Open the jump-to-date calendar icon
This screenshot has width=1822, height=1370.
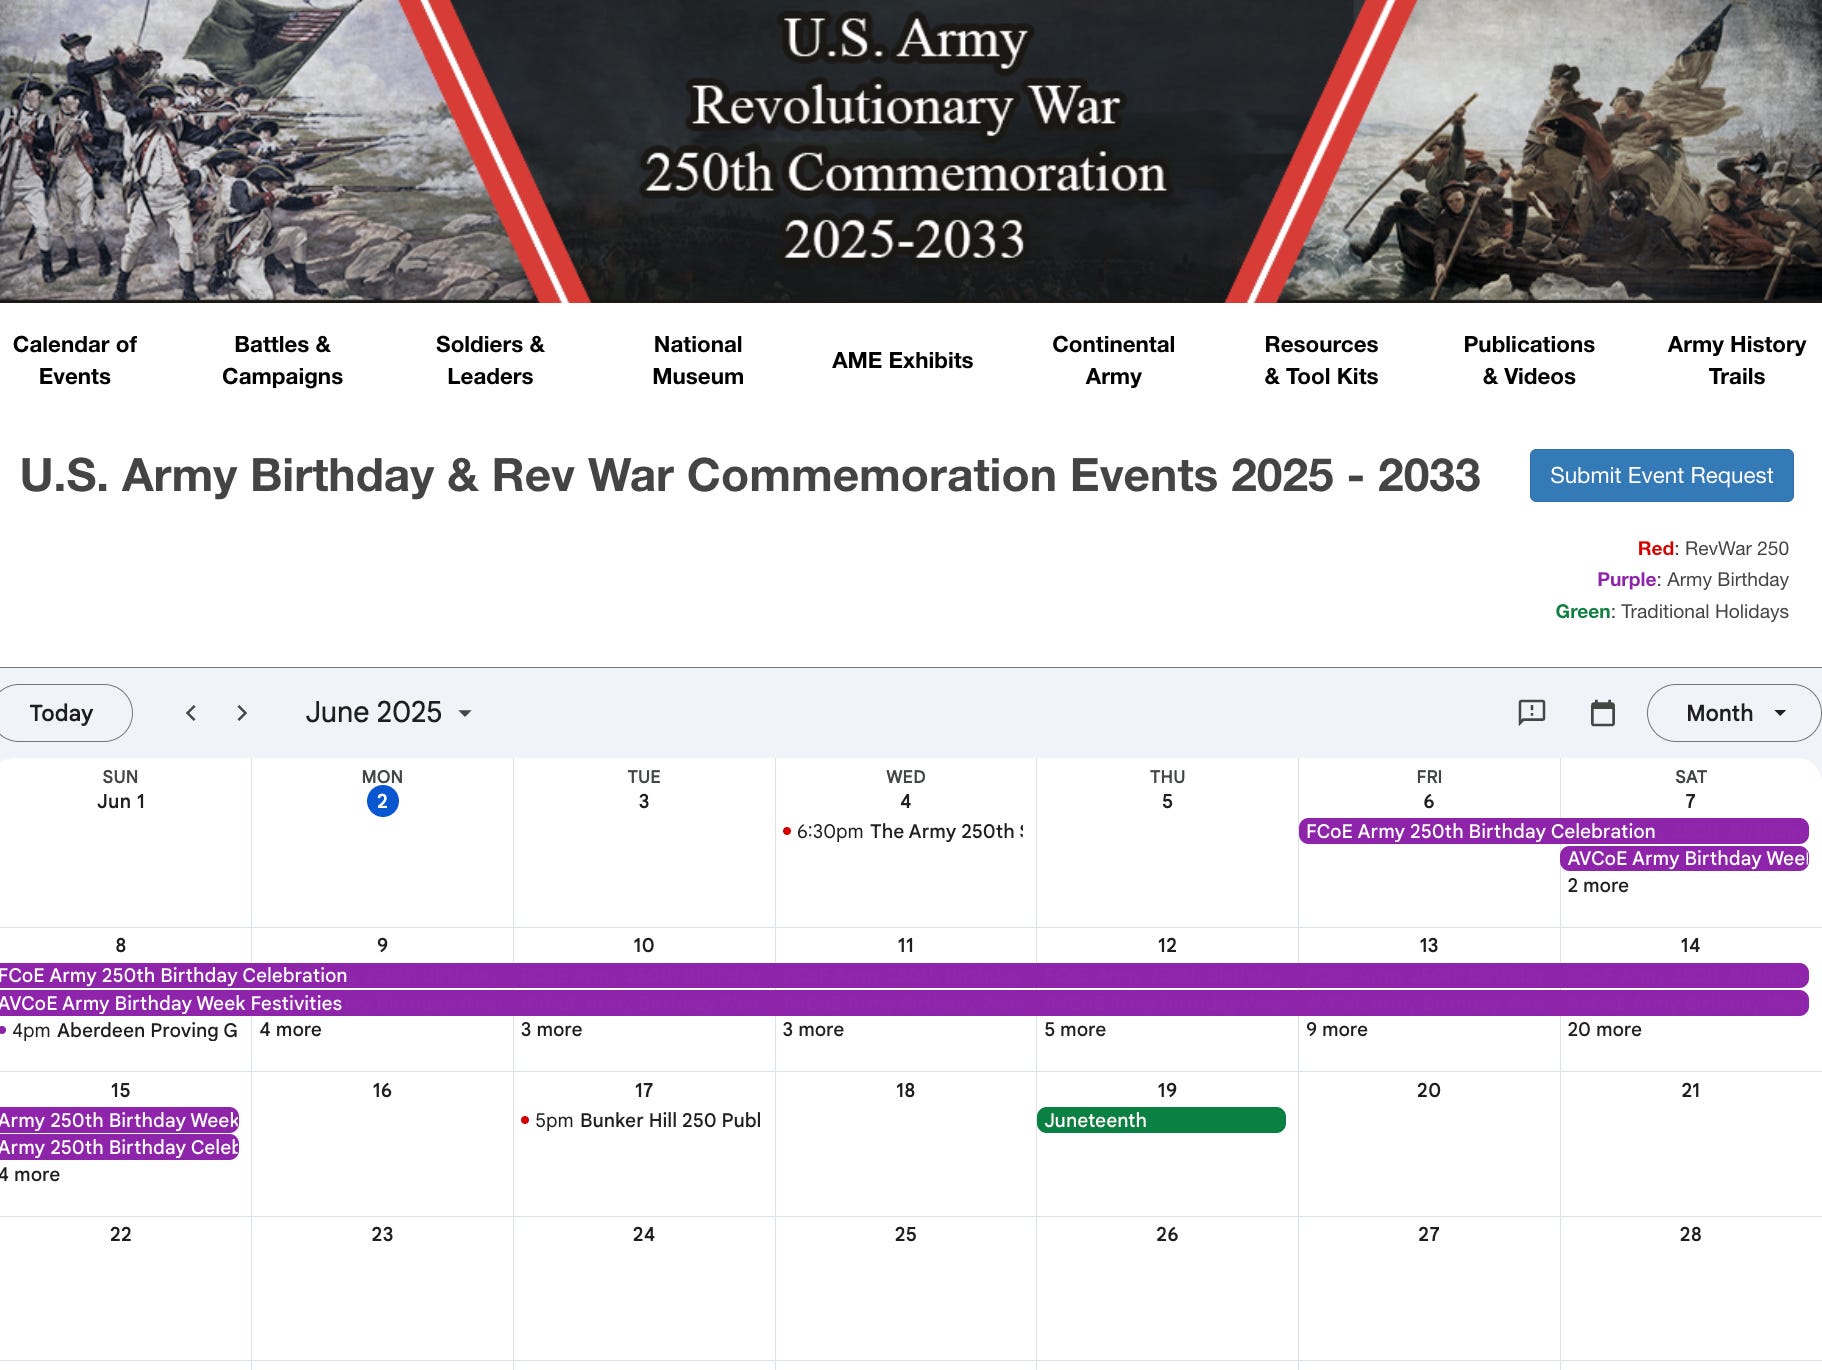[x=1603, y=713]
